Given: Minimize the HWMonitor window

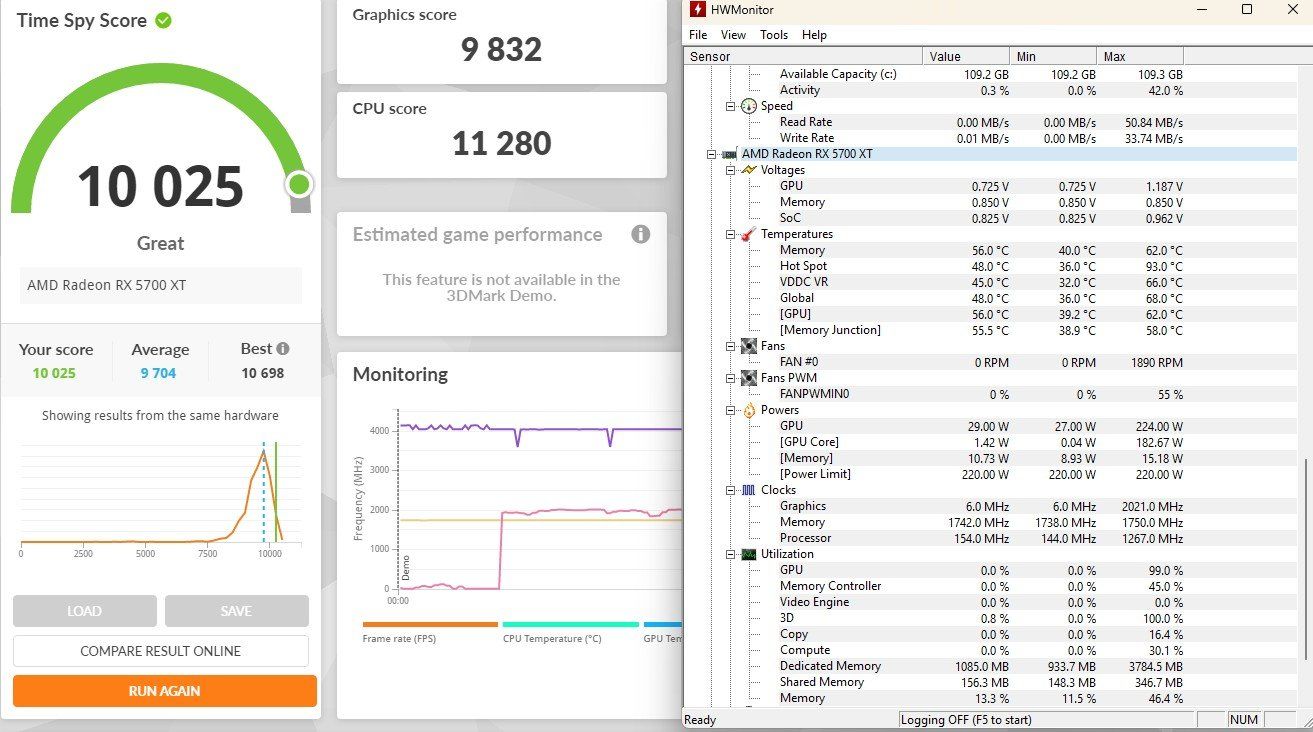Looking at the screenshot, I should [1204, 10].
